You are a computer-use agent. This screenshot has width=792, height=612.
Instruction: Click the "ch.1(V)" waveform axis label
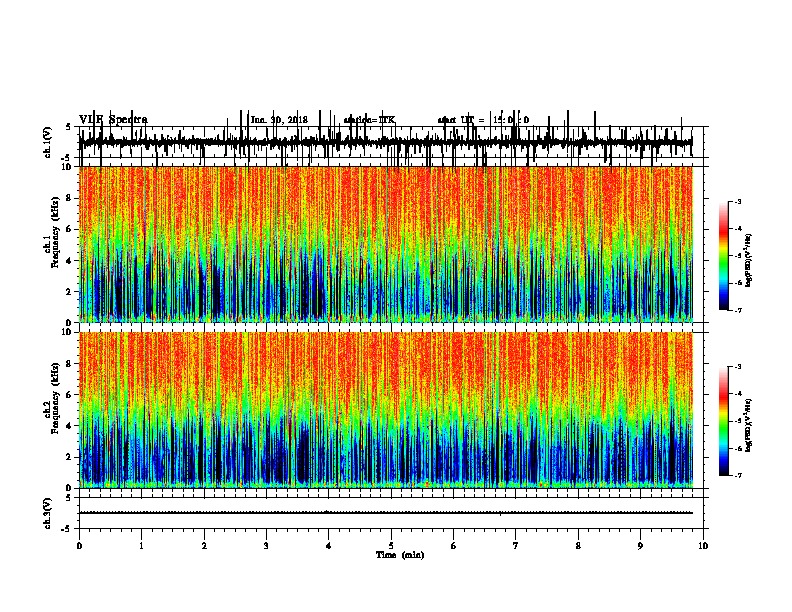48,142
